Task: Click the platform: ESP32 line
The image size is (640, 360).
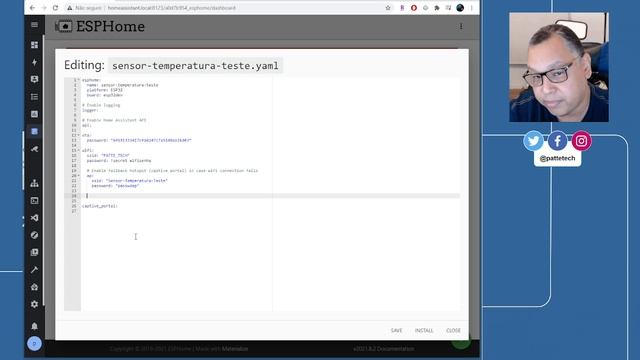Action: (104, 90)
